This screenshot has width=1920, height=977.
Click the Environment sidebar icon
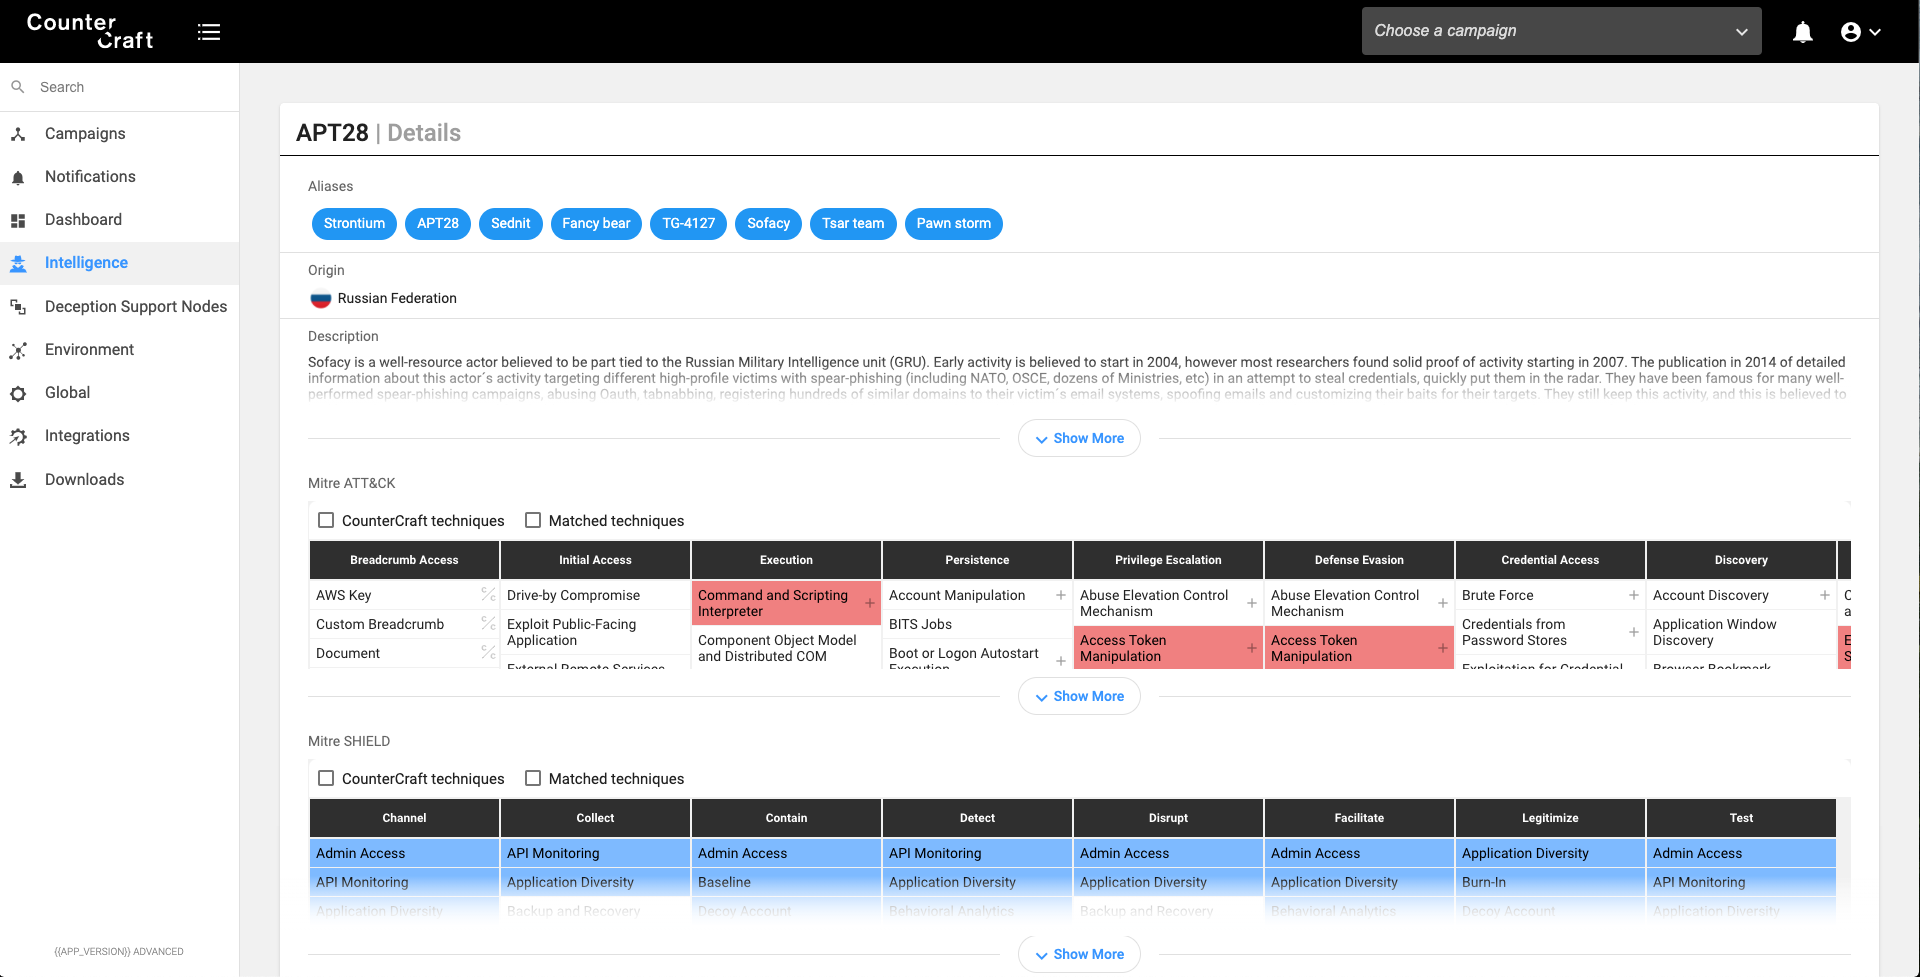[x=18, y=350]
